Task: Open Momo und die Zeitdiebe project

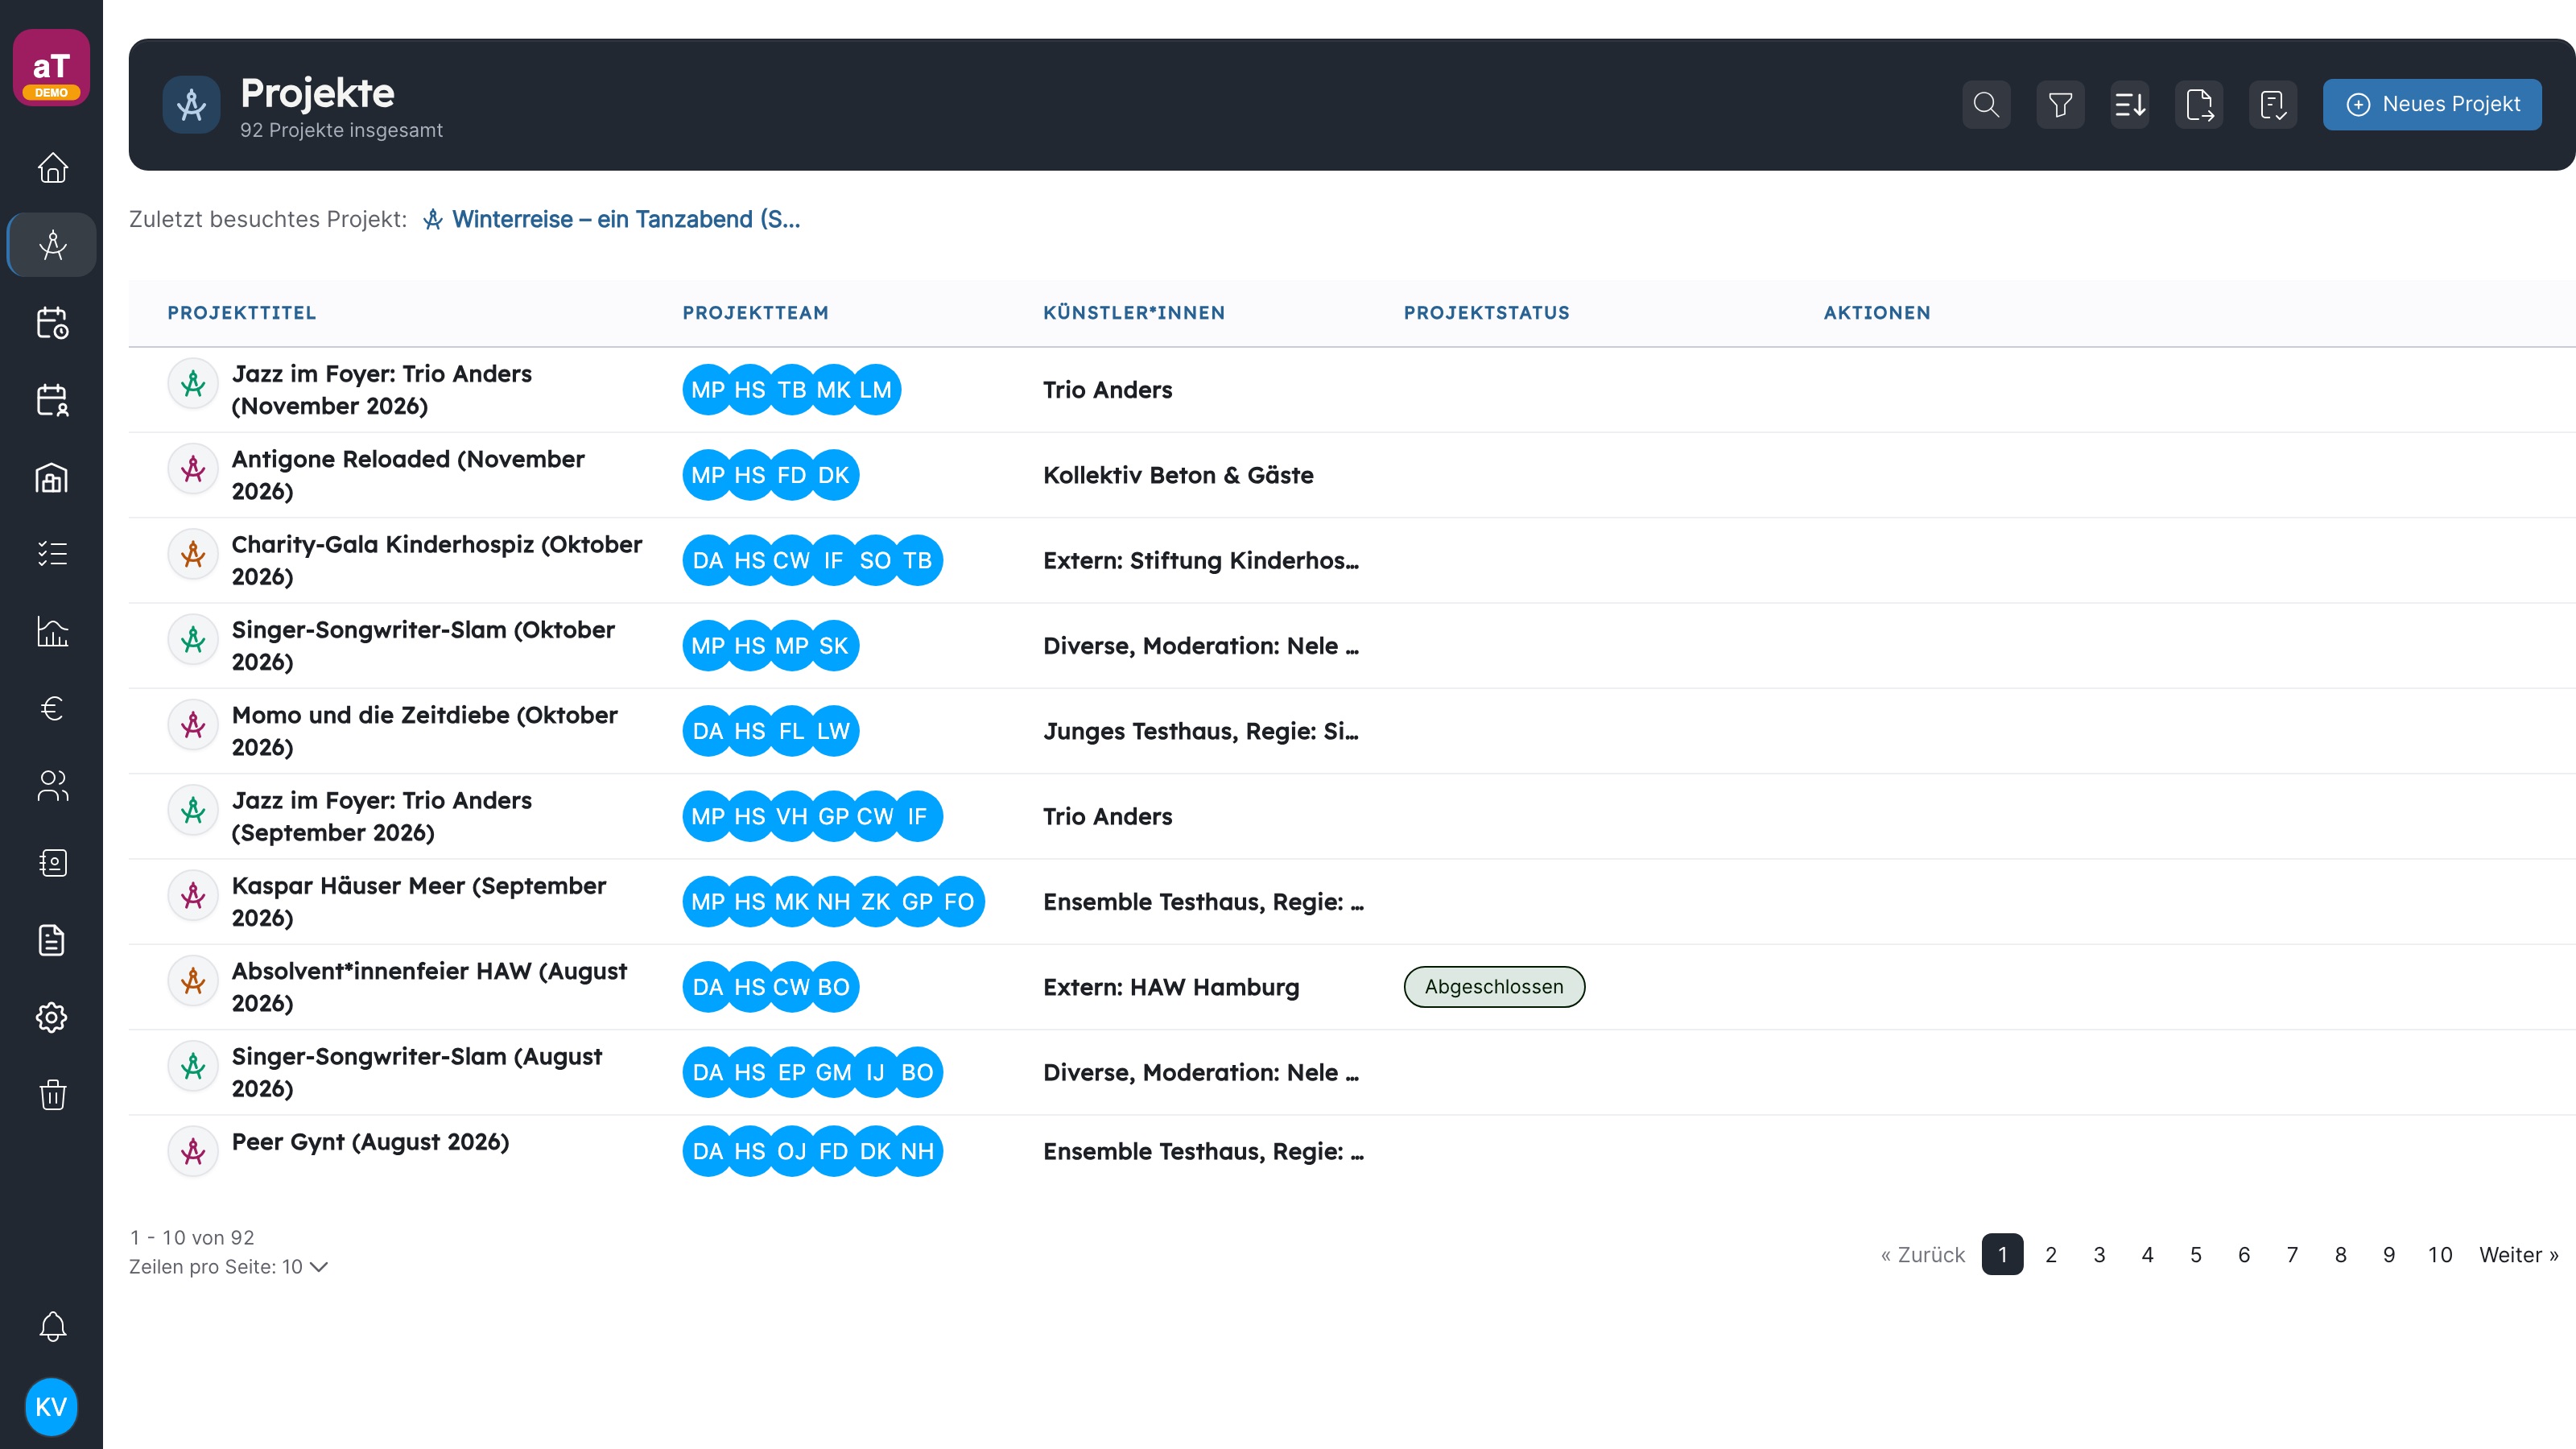Action: [x=425, y=731]
